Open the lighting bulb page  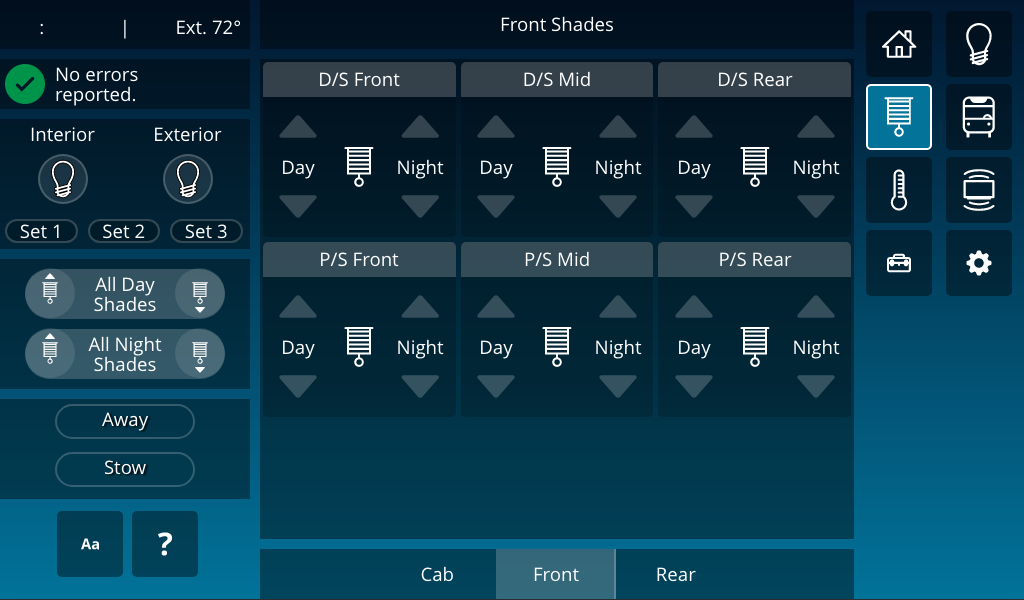tap(978, 44)
